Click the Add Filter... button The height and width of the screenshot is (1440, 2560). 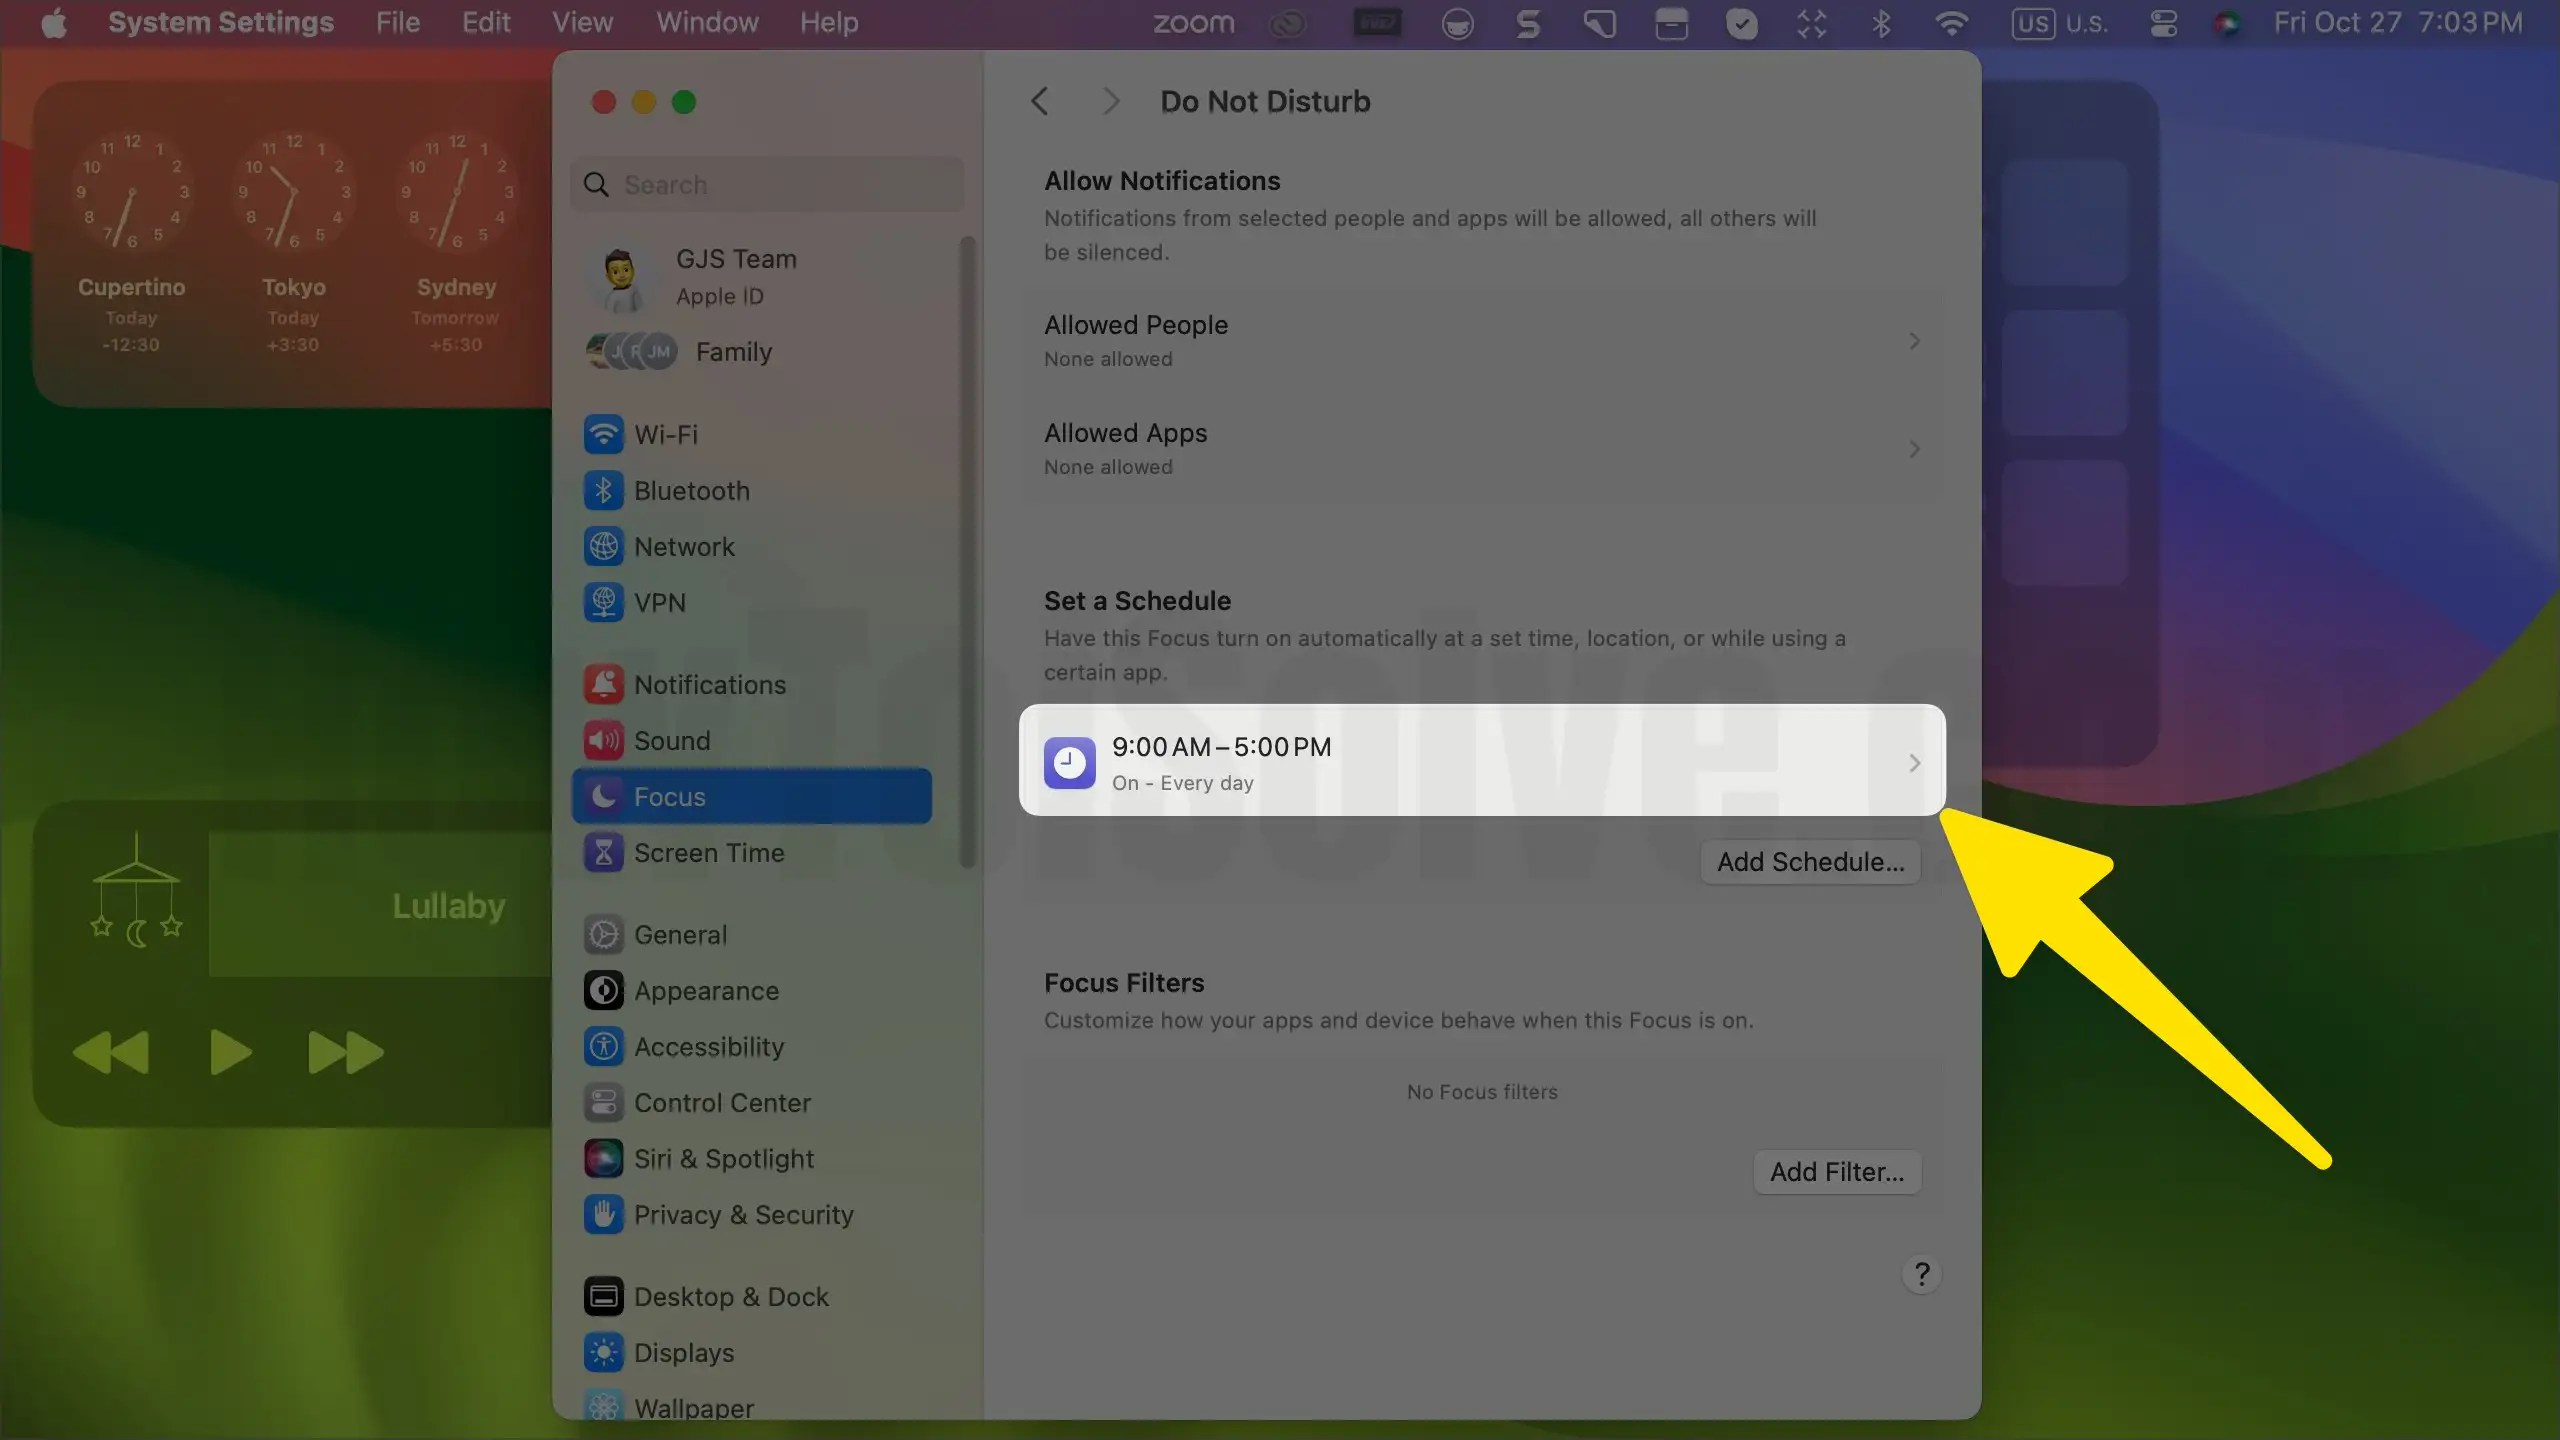tap(1837, 1172)
